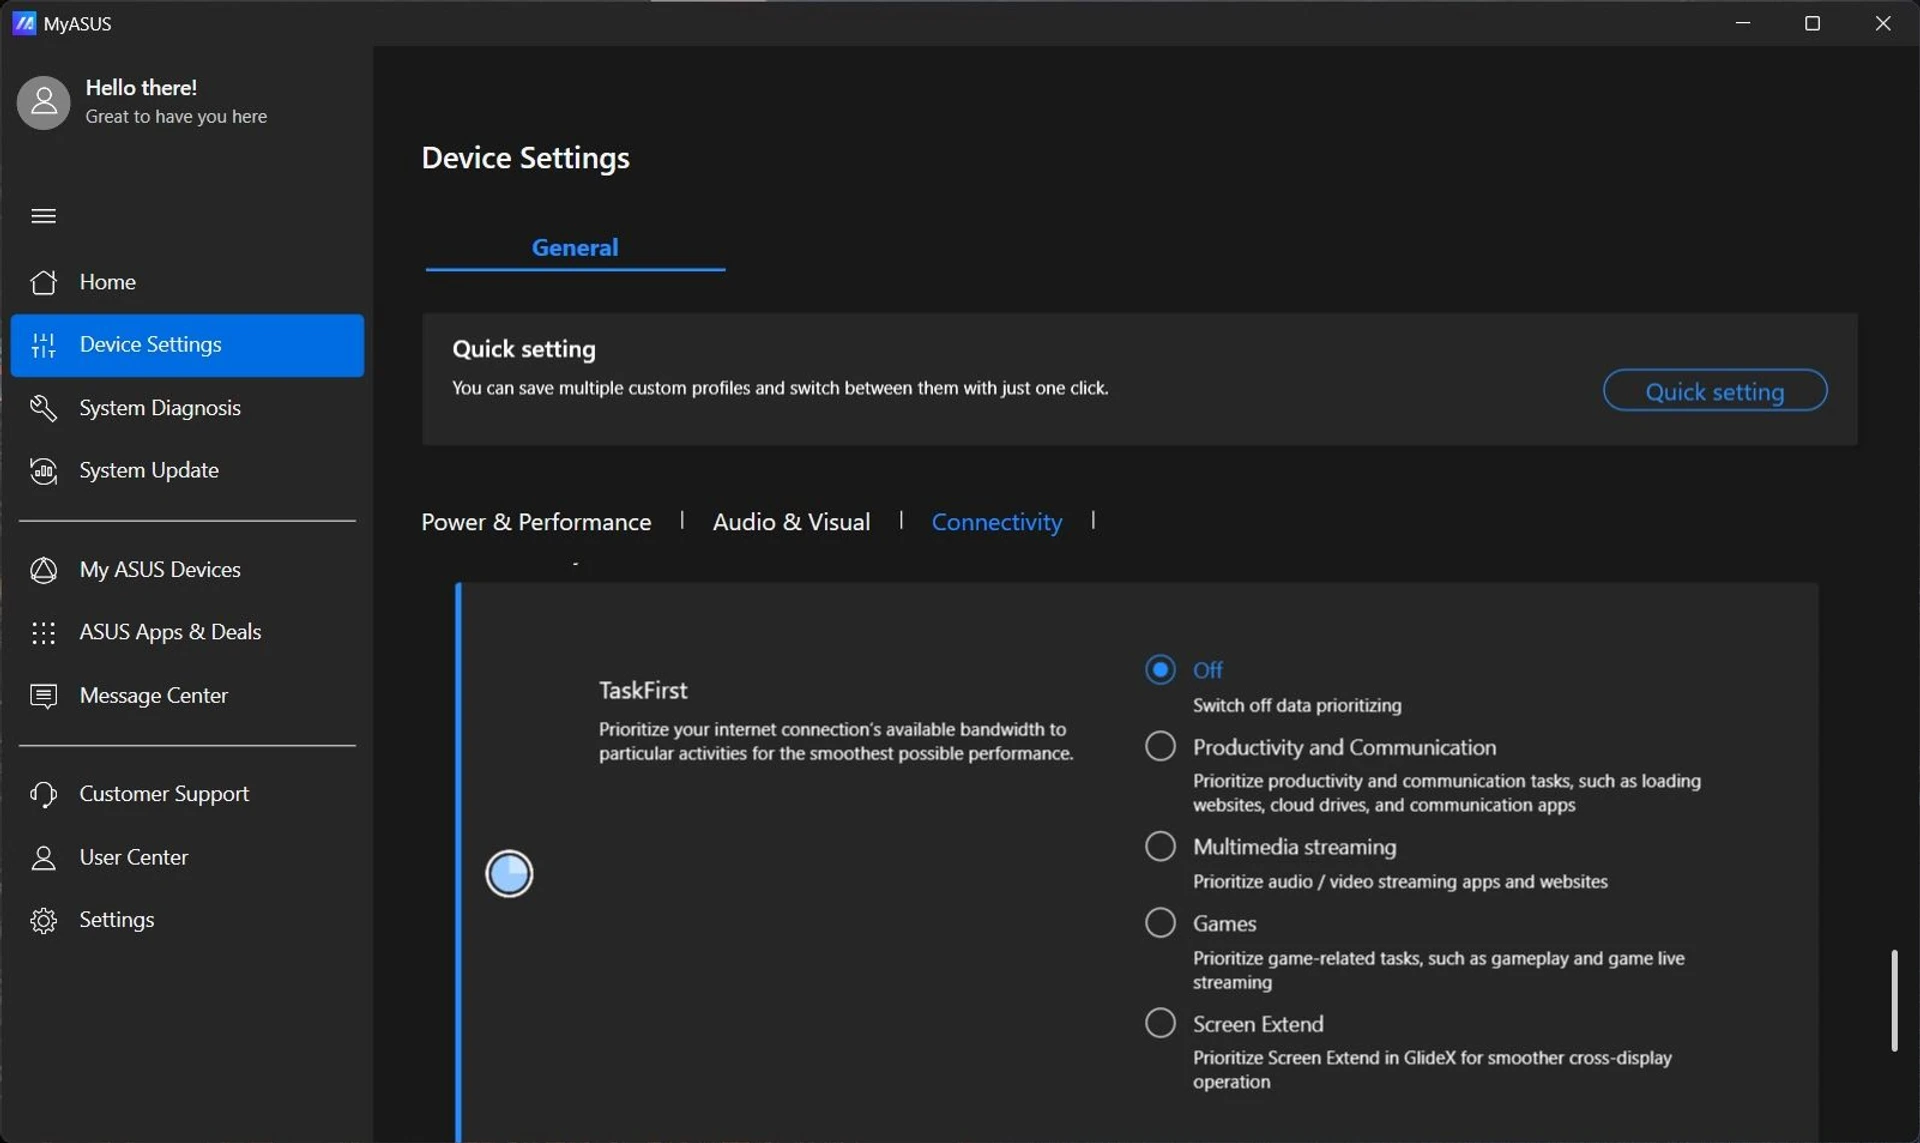Open Message Center page
Viewport: 1920px width, 1143px height.
coord(187,696)
